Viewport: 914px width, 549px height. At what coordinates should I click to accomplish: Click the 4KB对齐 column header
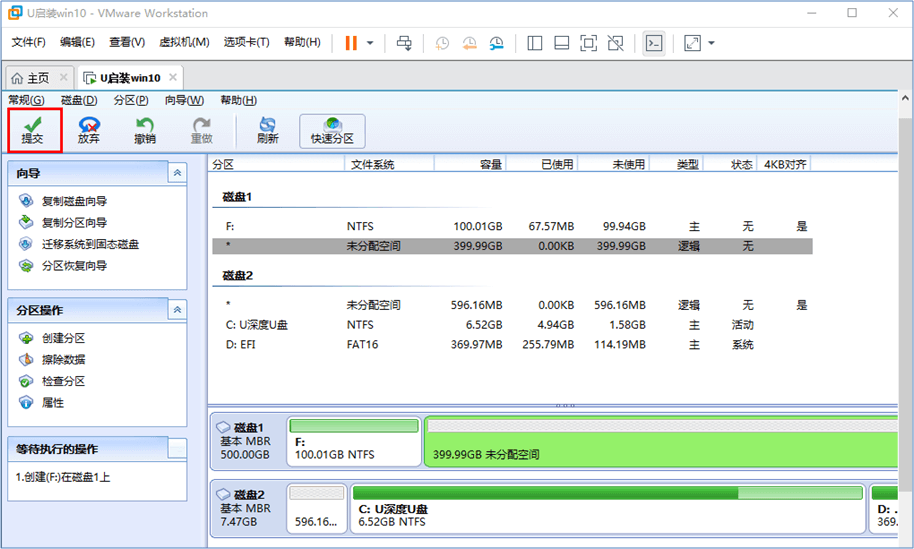(x=784, y=164)
